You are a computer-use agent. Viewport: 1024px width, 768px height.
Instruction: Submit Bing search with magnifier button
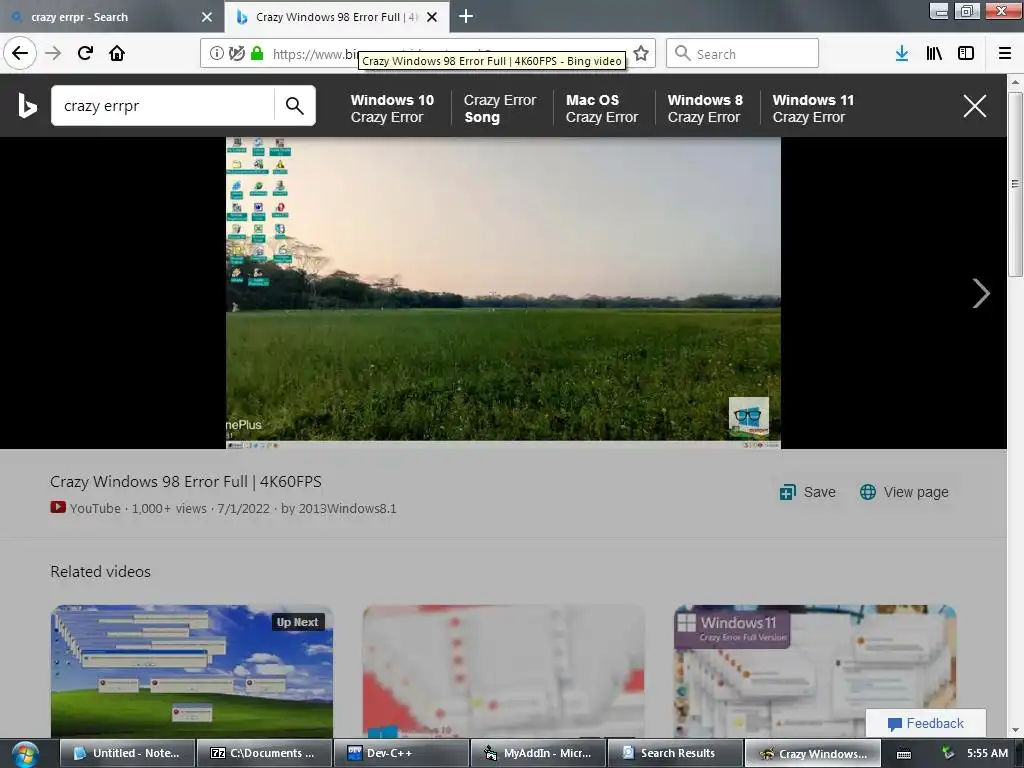(x=295, y=106)
